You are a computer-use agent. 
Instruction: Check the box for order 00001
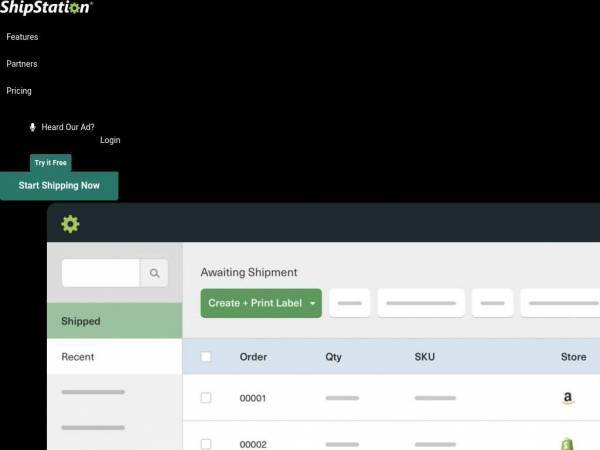pos(206,398)
